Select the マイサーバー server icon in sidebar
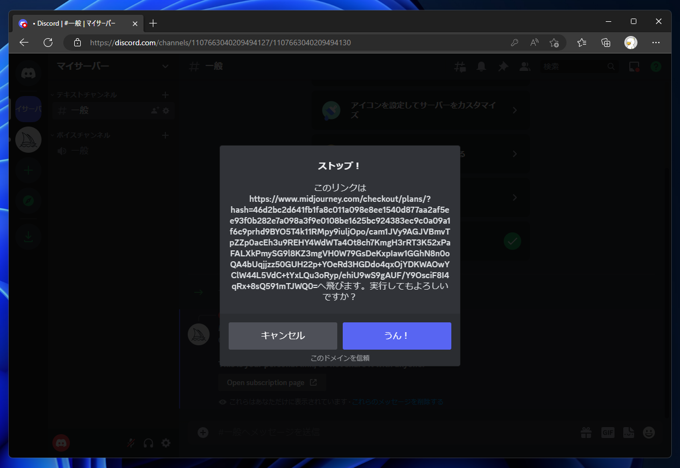680x468 pixels. point(29,108)
